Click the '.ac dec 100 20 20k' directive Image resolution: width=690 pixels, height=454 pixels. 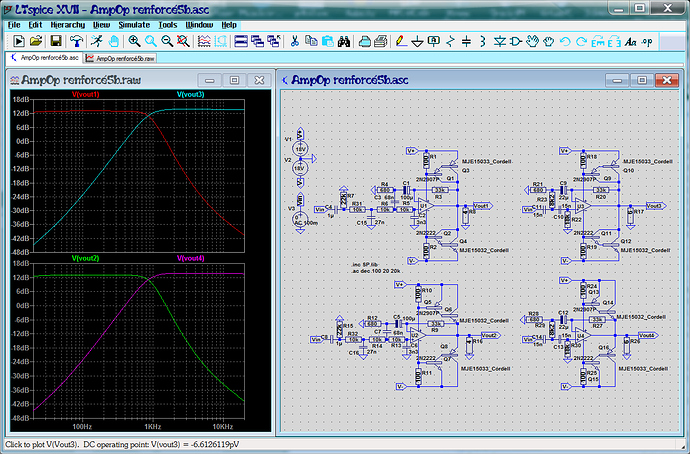click(x=376, y=271)
